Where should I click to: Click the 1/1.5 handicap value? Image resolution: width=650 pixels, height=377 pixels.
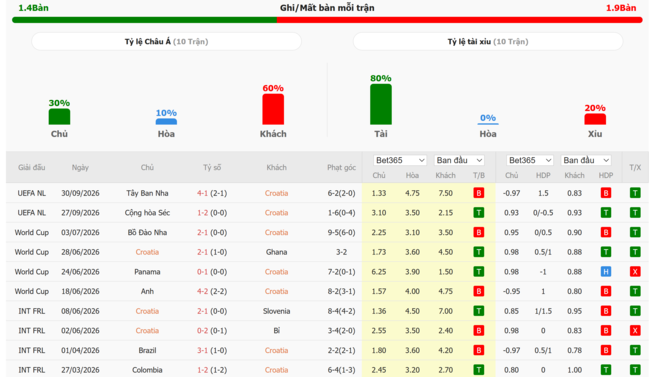pos(543,311)
